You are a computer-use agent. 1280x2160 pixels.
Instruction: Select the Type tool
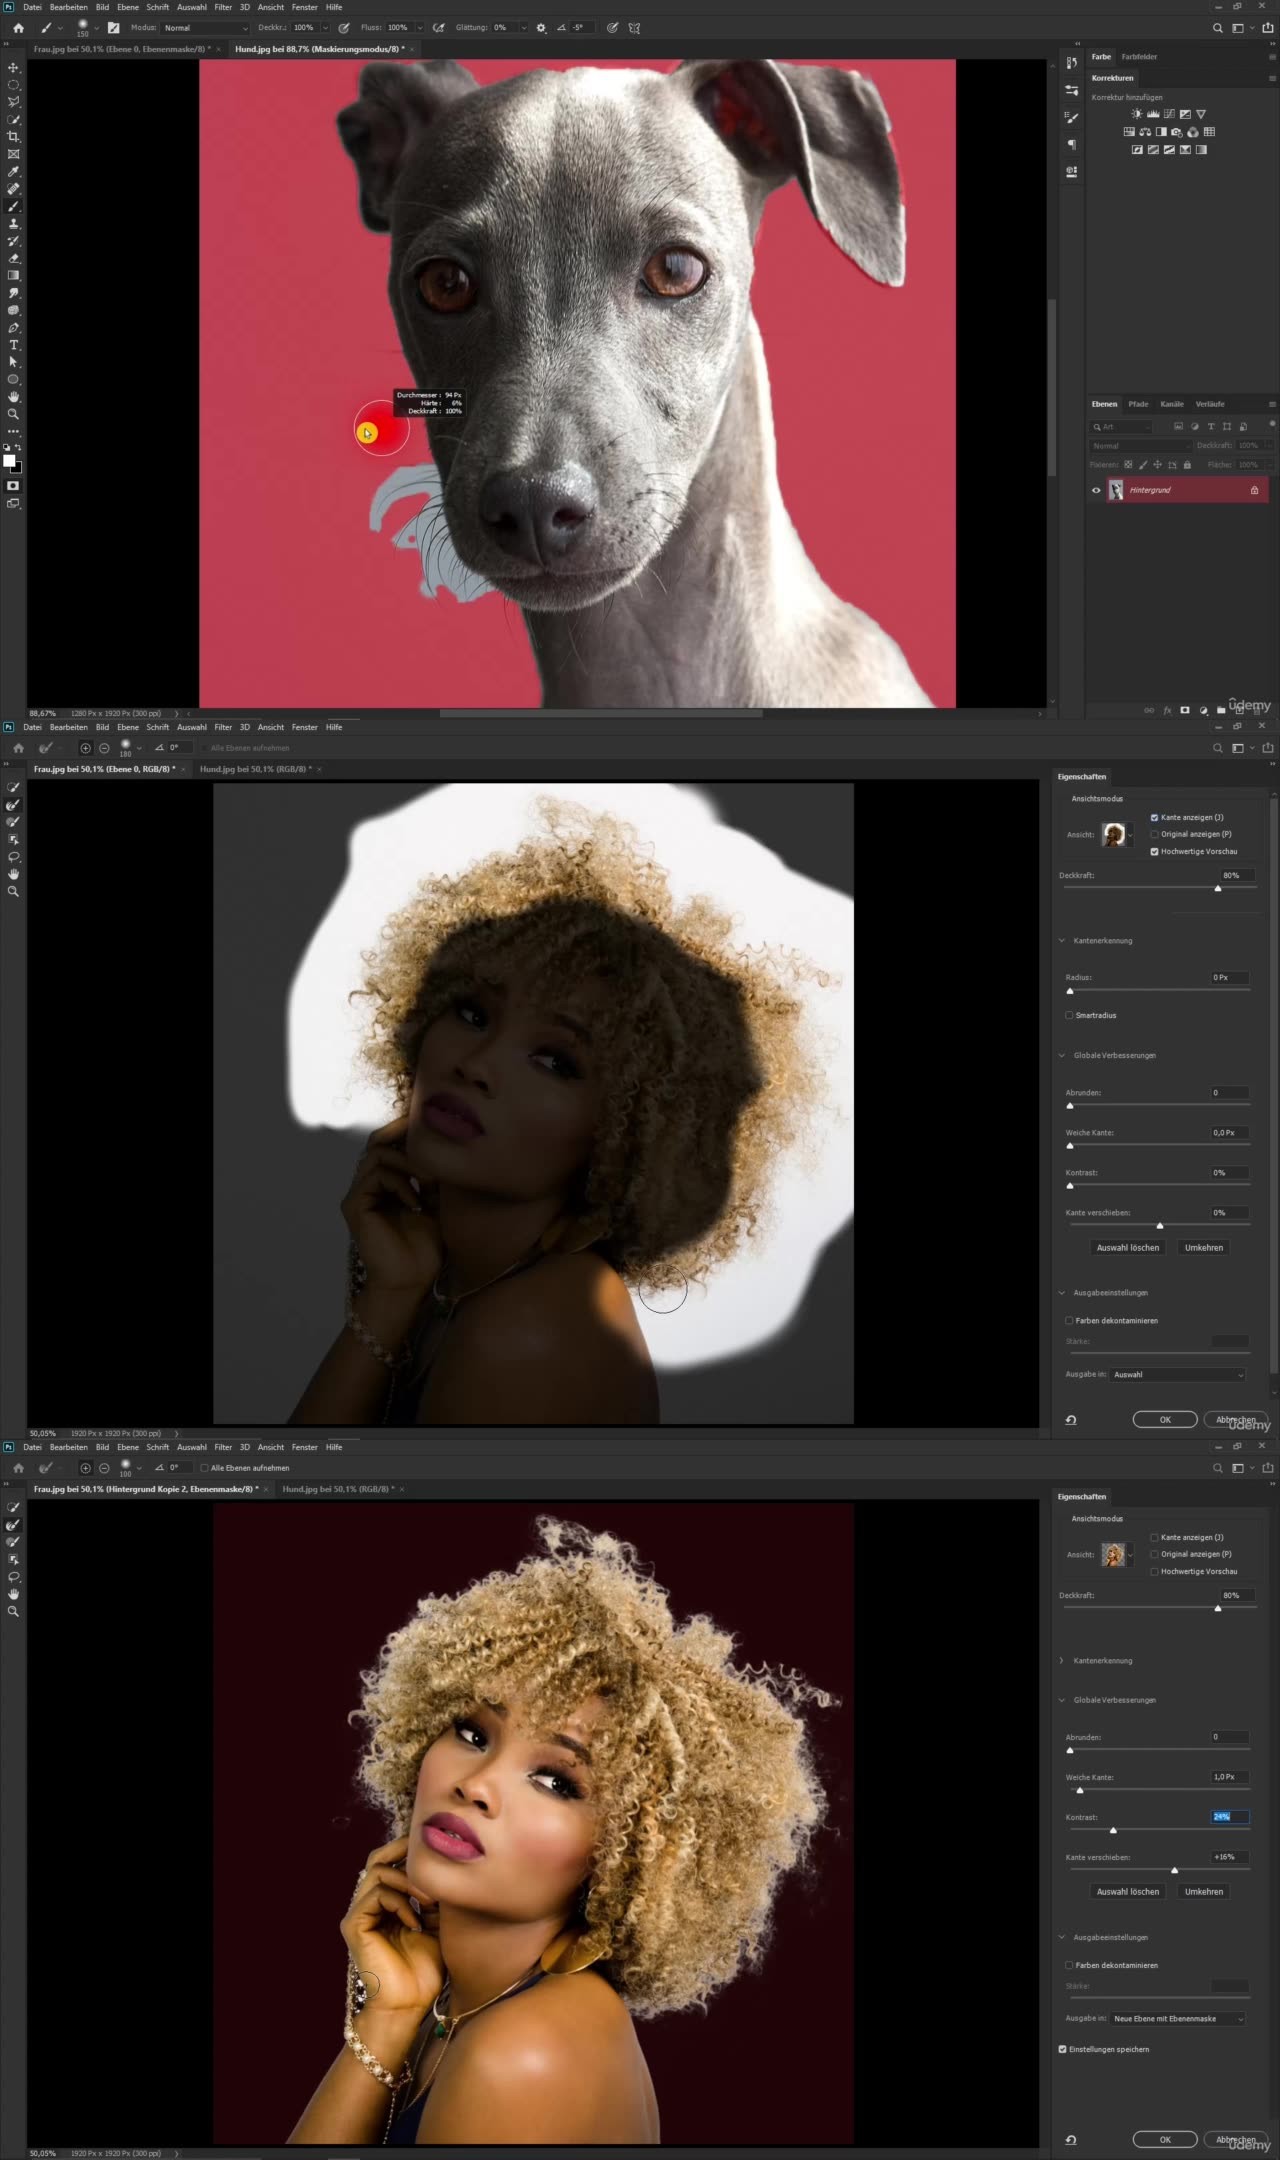tap(13, 345)
